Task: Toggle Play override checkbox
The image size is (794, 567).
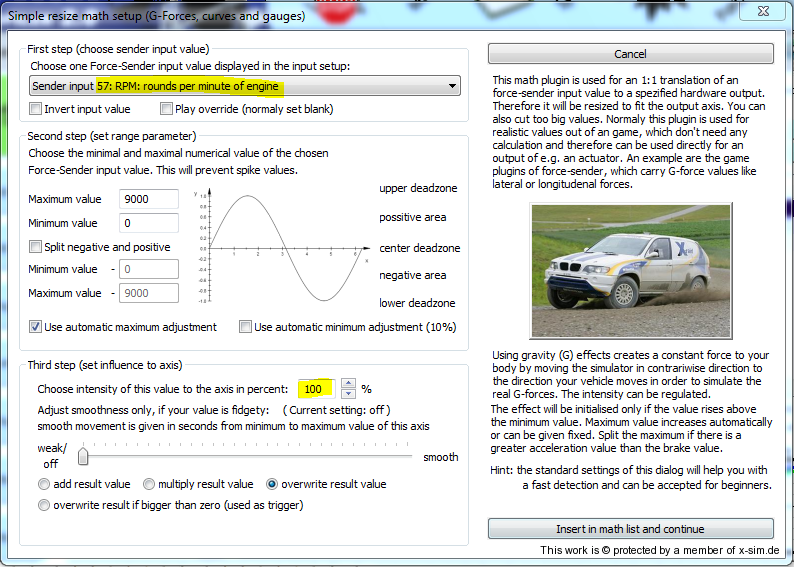Action: (x=167, y=109)
